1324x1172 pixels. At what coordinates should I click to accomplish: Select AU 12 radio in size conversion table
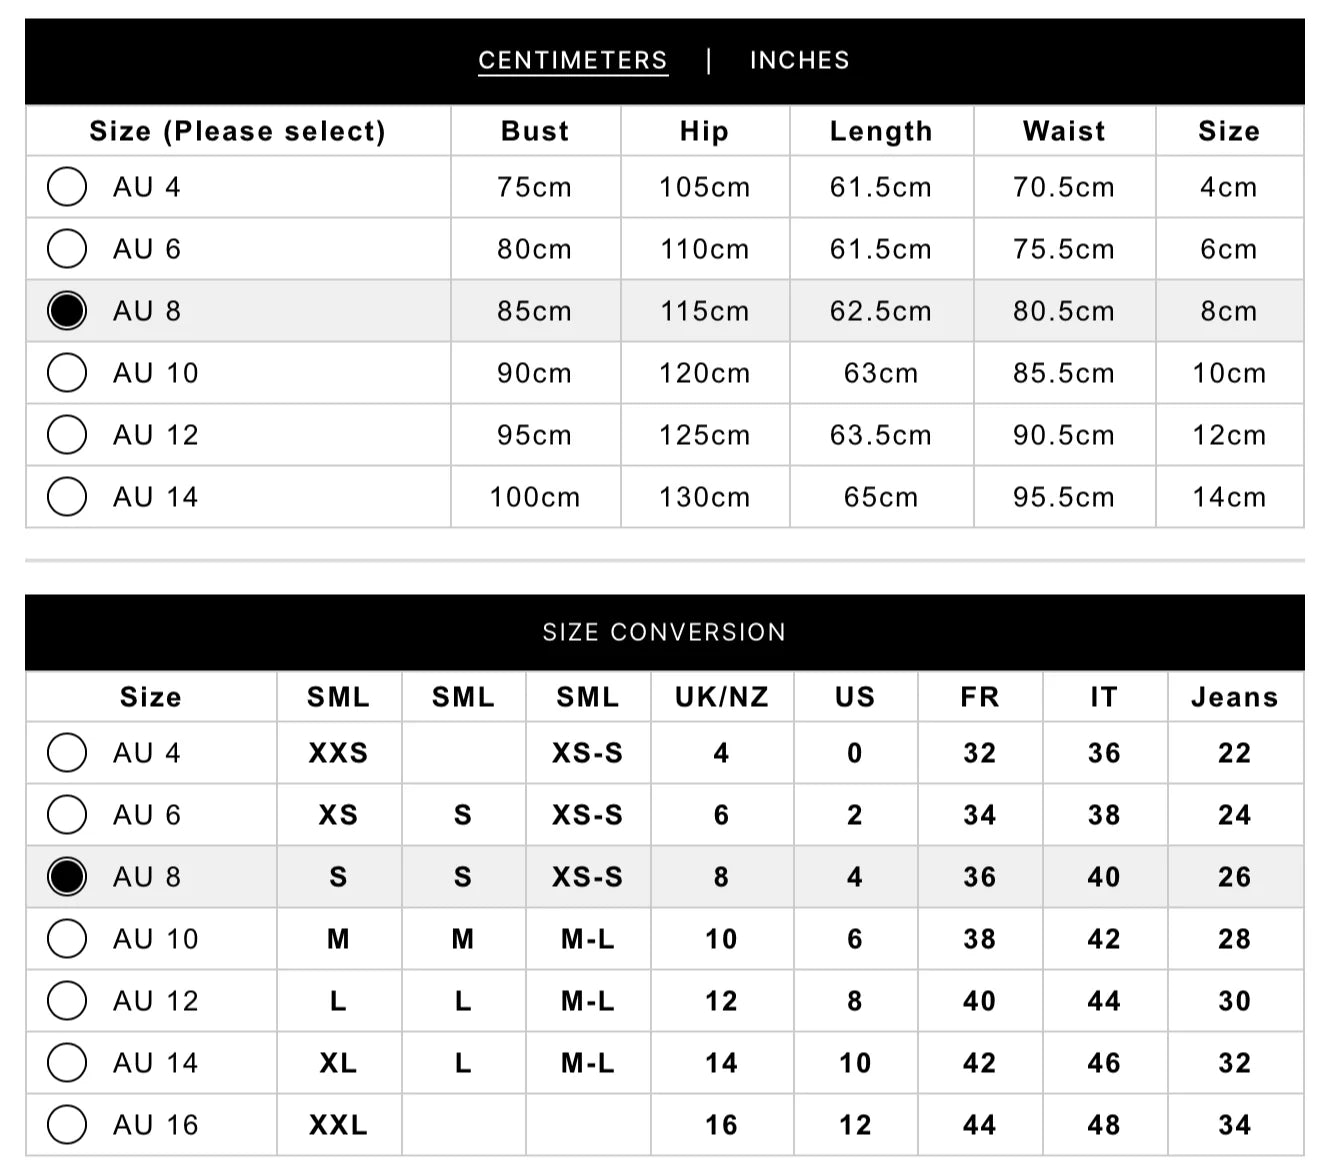point(67,1001)
